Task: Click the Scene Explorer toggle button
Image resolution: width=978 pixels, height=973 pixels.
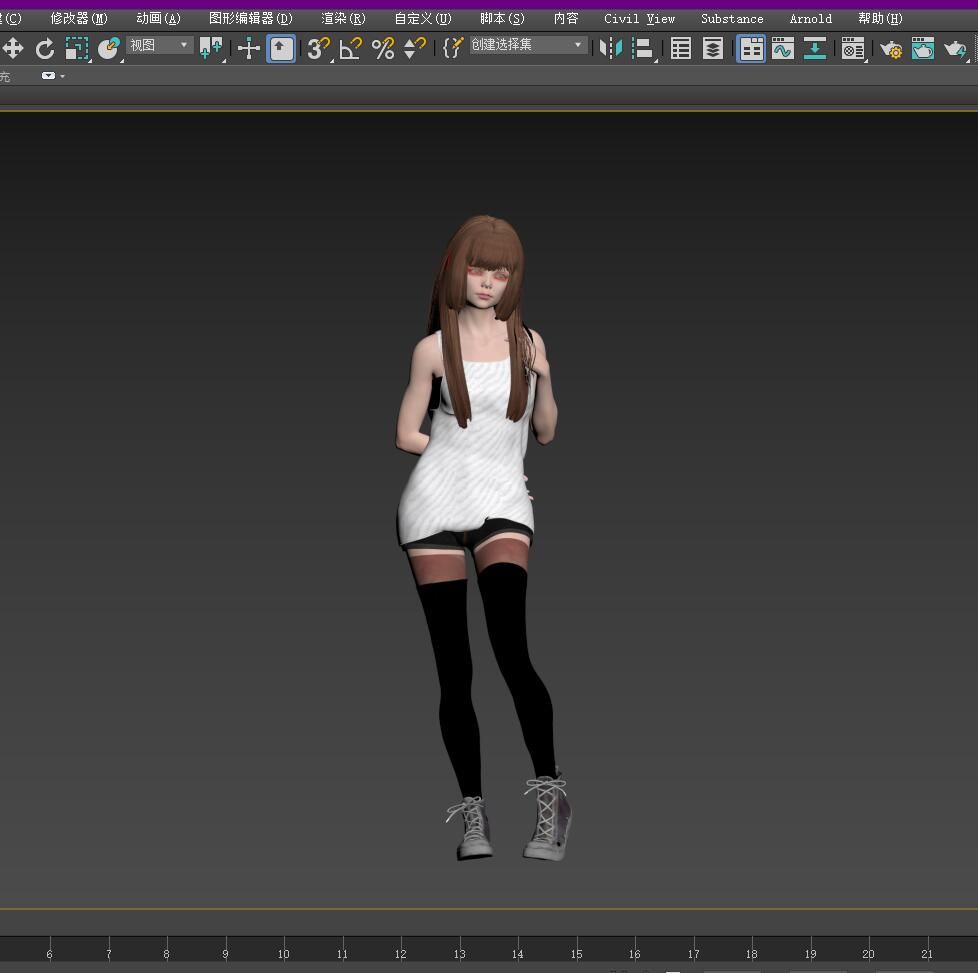Action: (x=681, y=48)
